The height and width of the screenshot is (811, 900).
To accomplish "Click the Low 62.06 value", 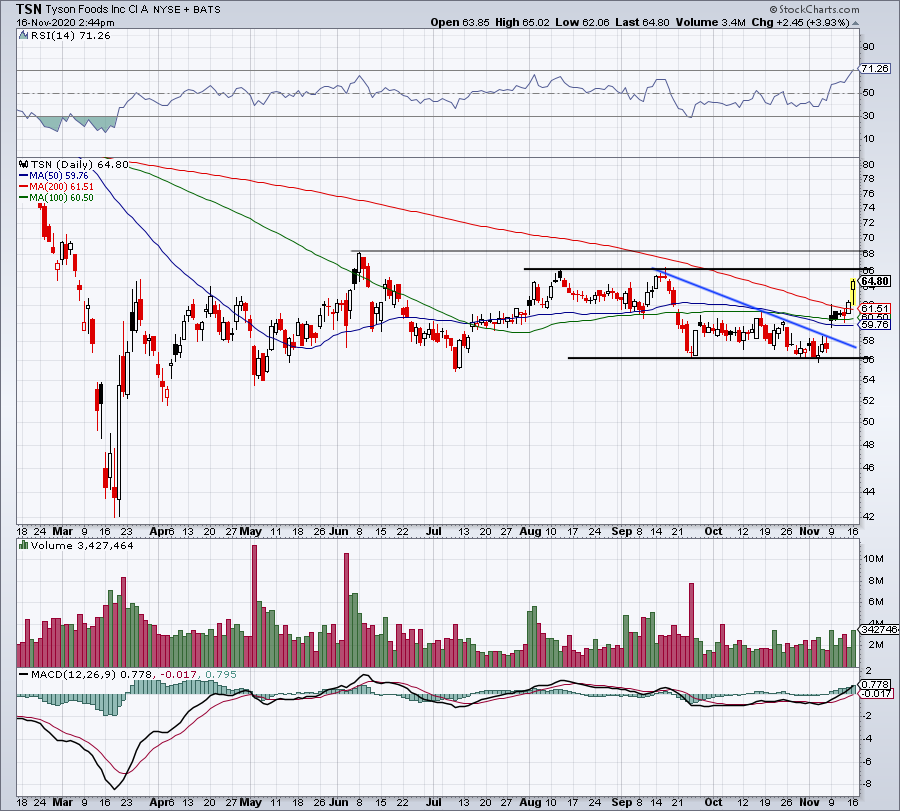I will pos(582,22).
